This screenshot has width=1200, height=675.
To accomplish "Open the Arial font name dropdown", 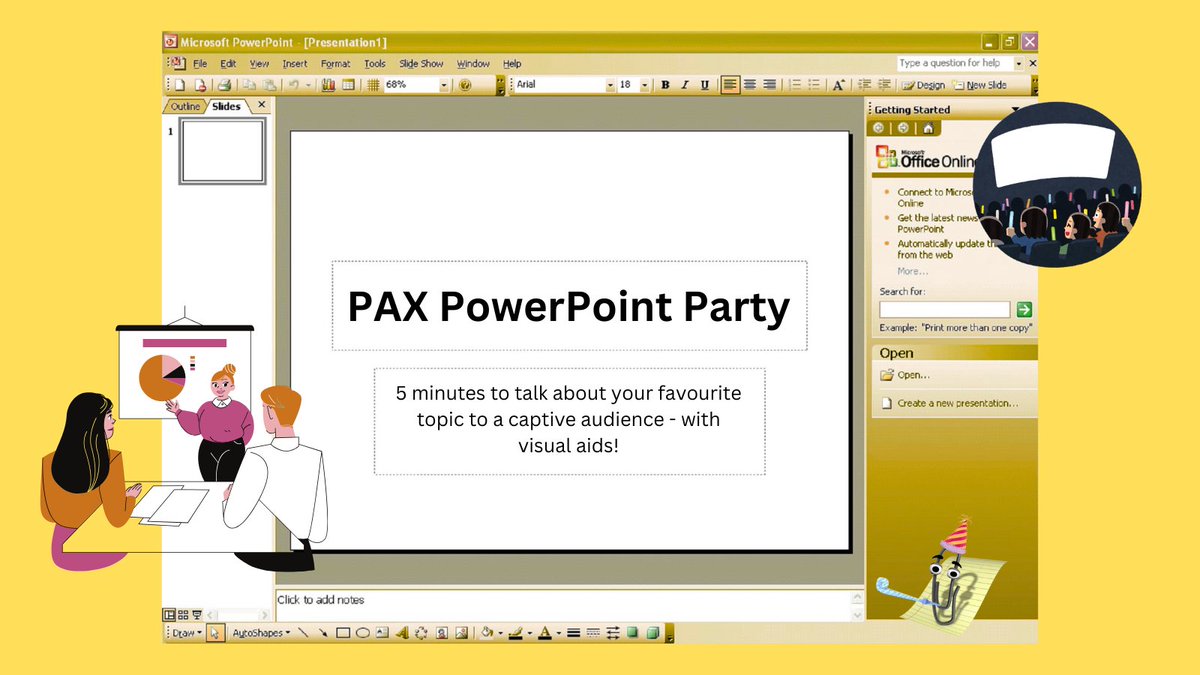I will pos(610,85).
